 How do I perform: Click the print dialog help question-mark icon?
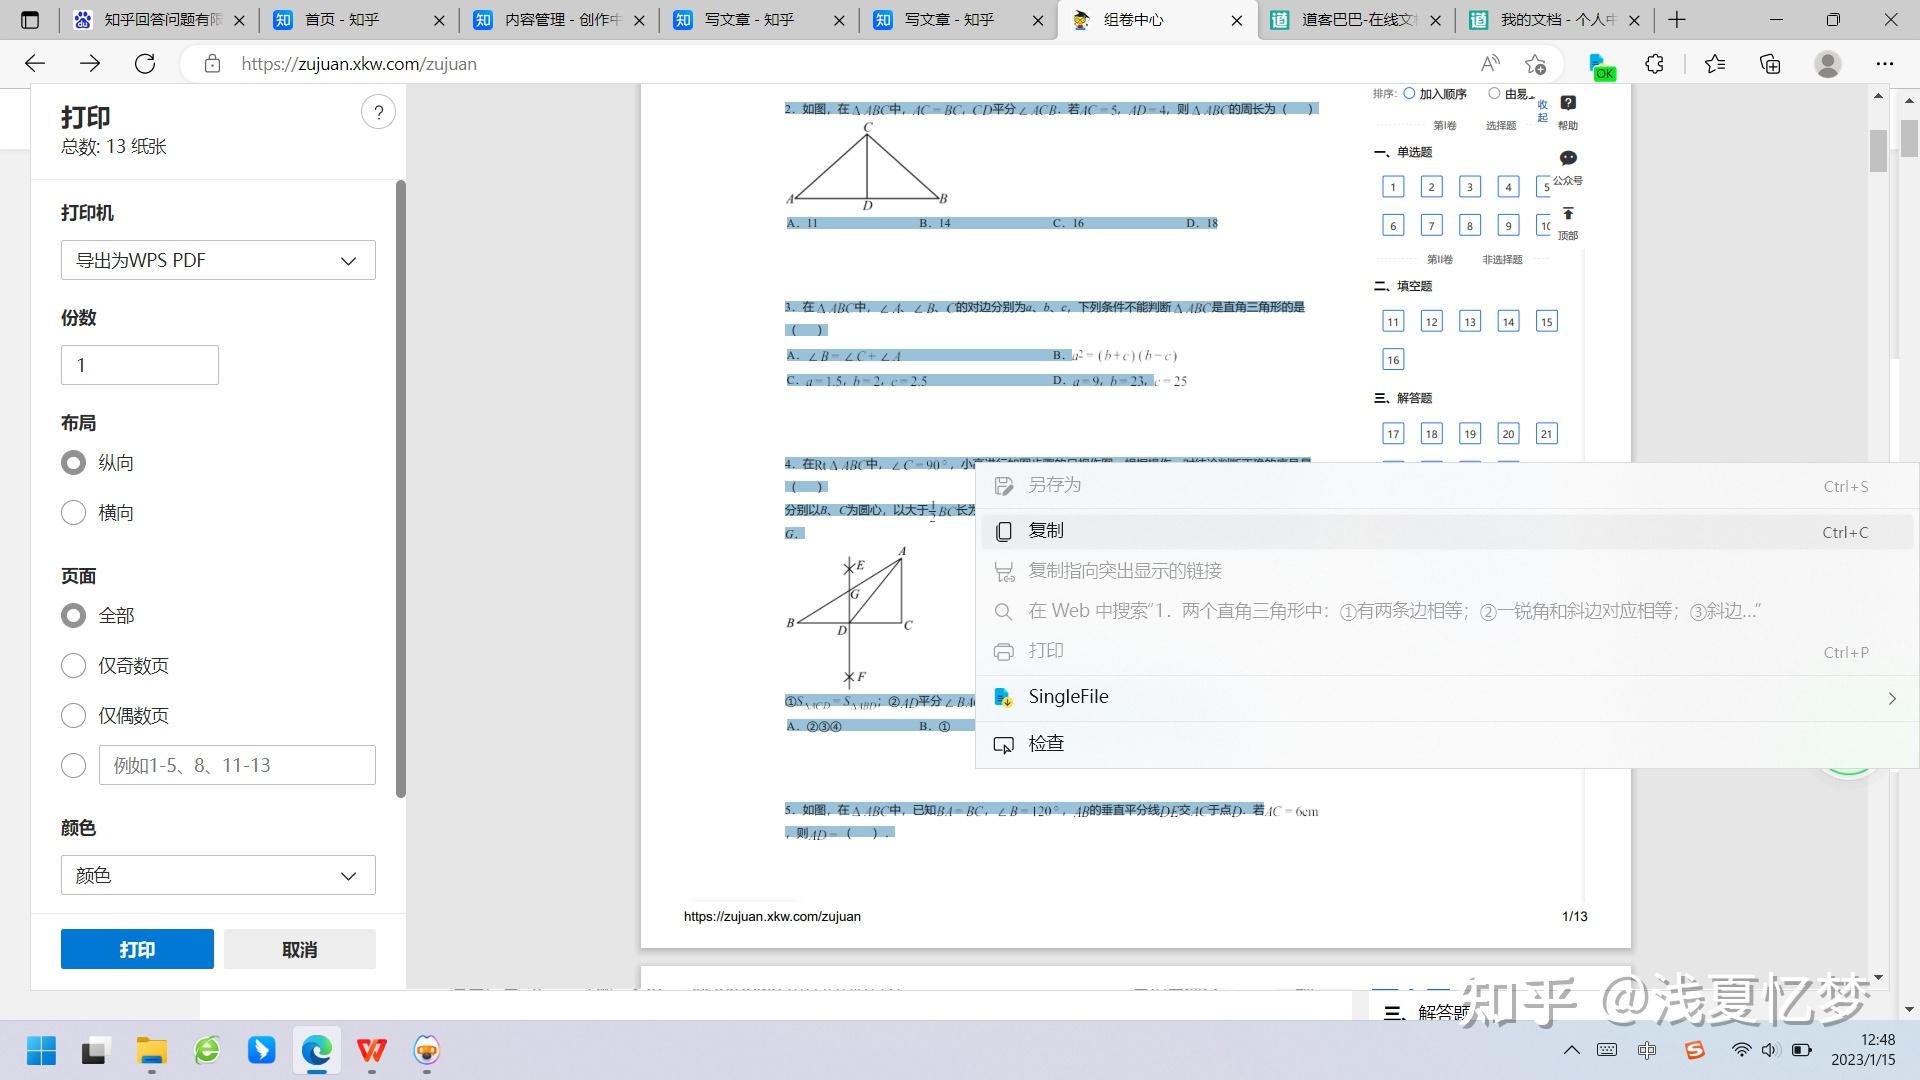pos(378,112)
